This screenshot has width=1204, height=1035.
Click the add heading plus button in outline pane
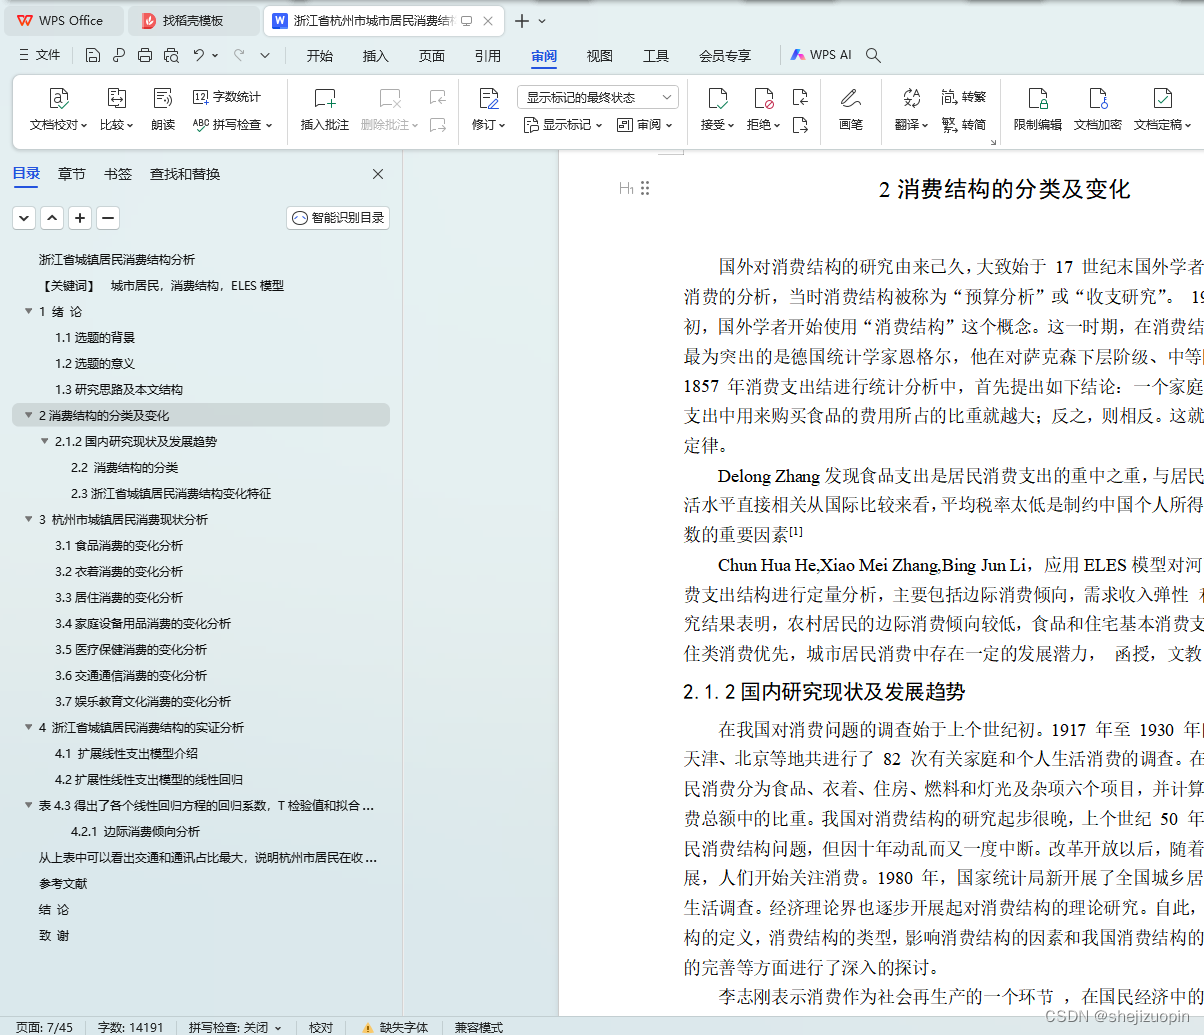click(80, 218)
